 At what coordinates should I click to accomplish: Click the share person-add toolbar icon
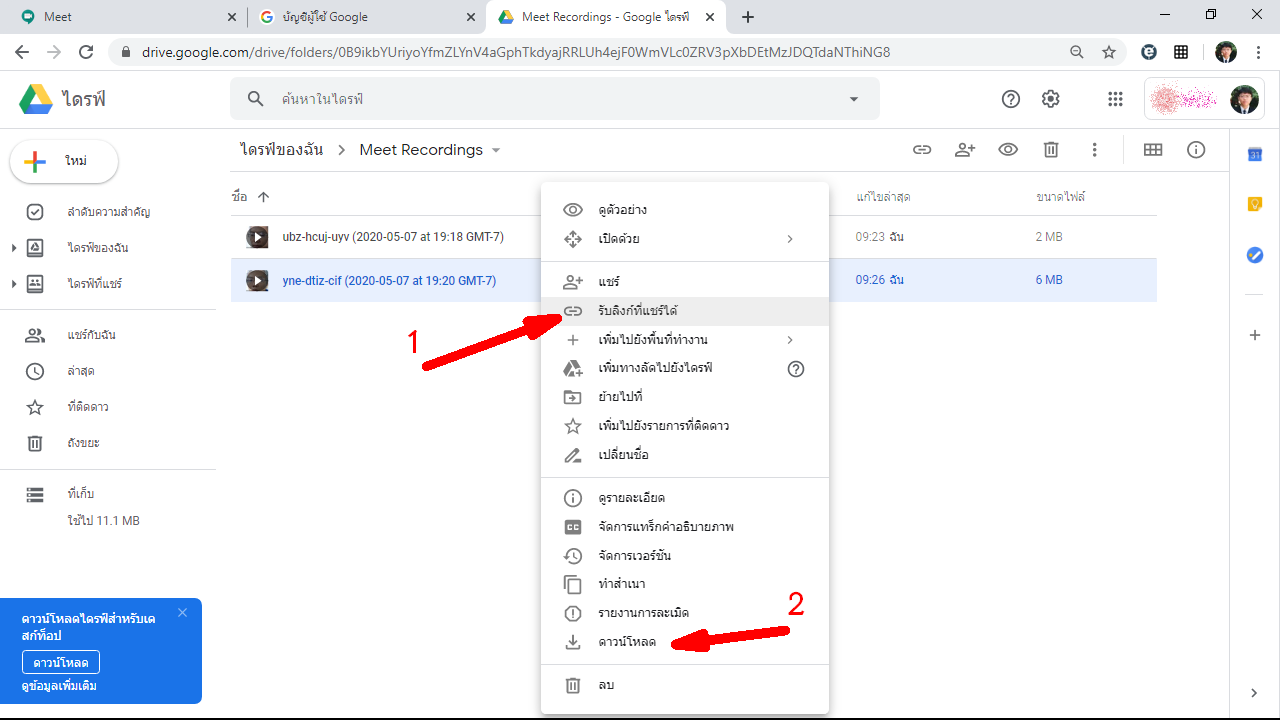[x=965, y=150]
